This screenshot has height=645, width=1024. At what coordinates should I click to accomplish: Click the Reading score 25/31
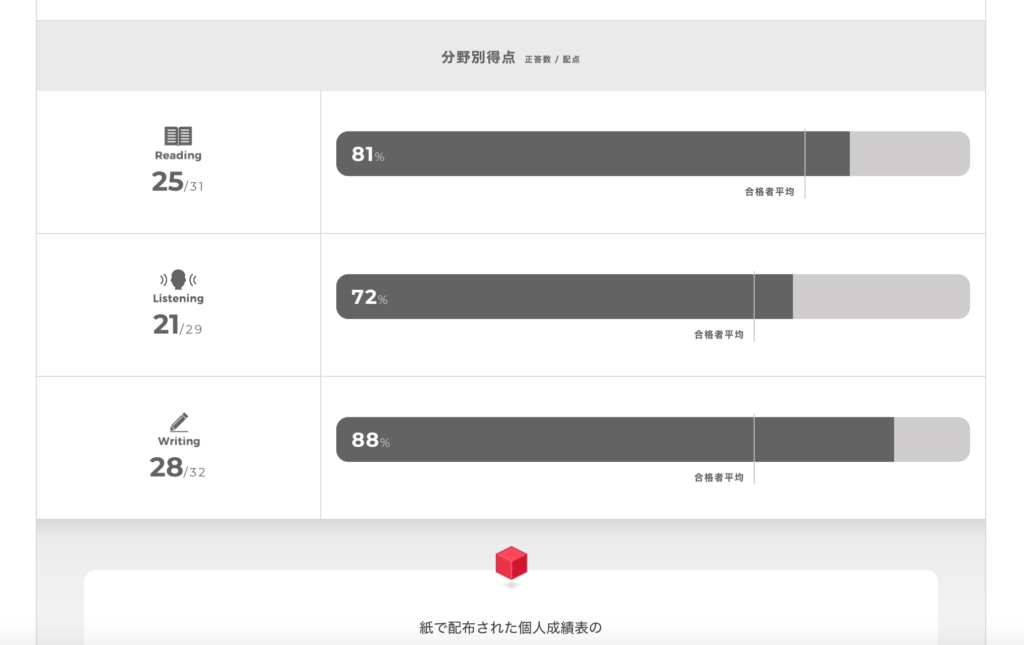click(x=177, y=183)
